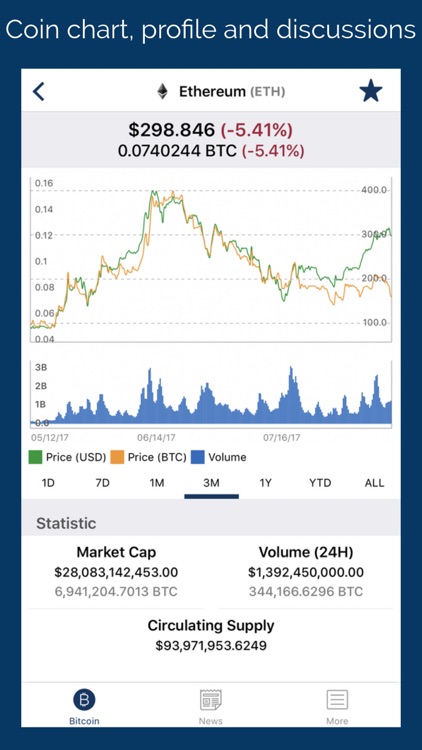
Task: Click the 344,166.6296 BTC value
Action: click(306, 592)
